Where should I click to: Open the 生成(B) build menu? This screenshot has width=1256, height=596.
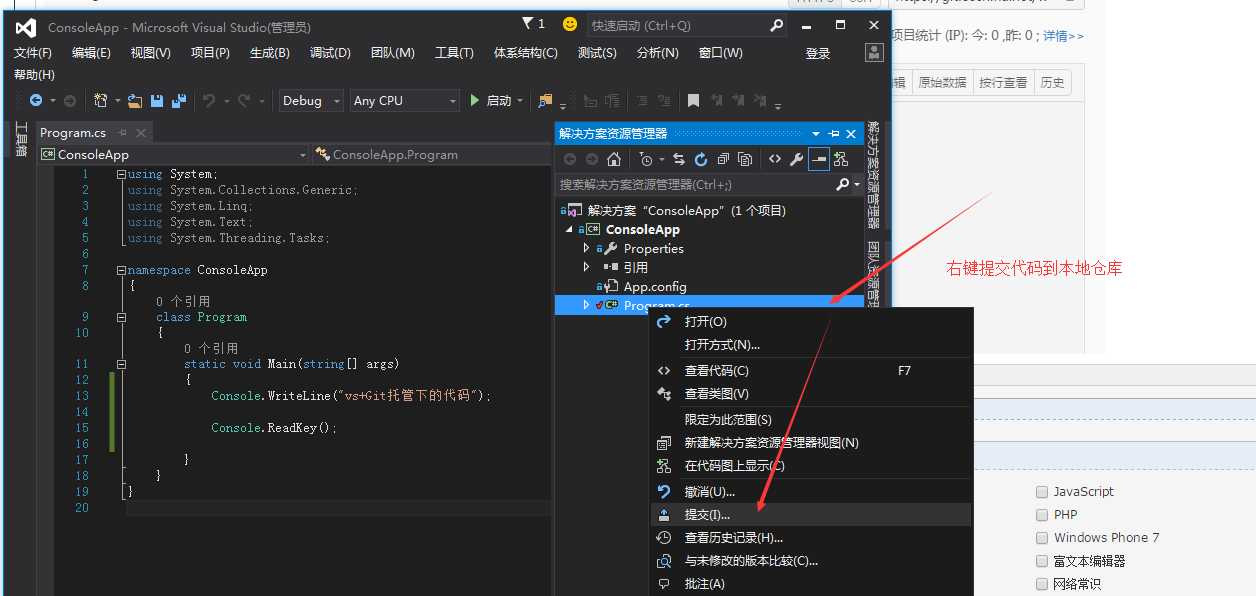pyautogui.click(x=270, y=52)
